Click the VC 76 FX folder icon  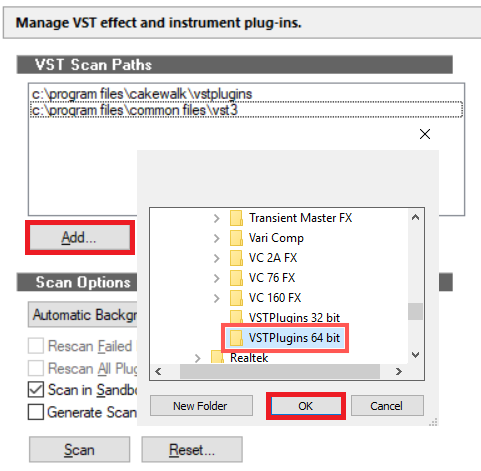click(236, 278)
